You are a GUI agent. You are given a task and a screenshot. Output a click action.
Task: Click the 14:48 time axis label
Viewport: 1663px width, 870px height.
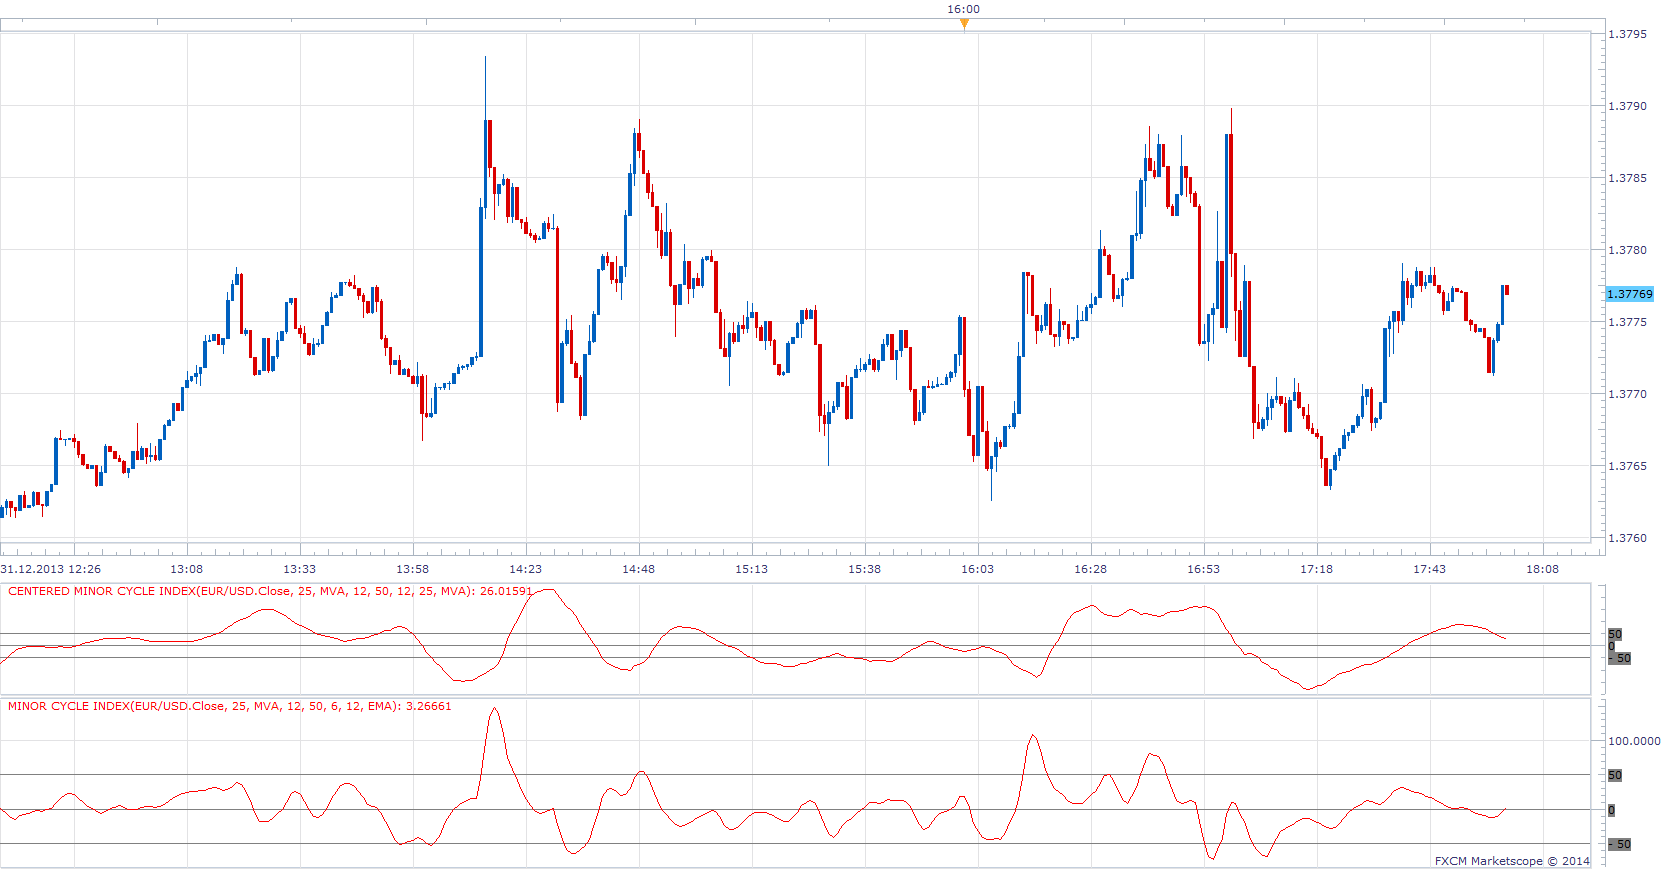tap(638, 569)
